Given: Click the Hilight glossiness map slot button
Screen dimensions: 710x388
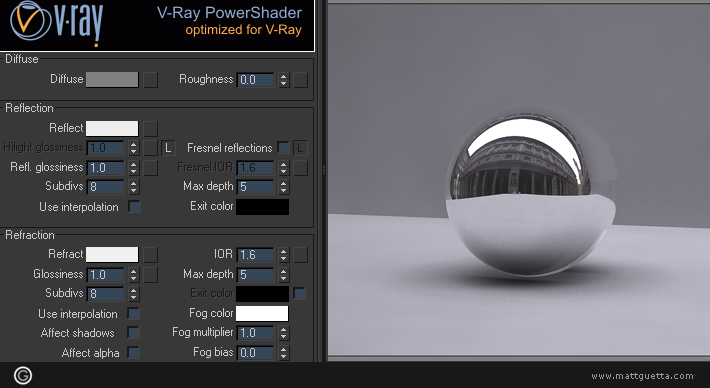Looking at the screenshot, I should (150, 148).
